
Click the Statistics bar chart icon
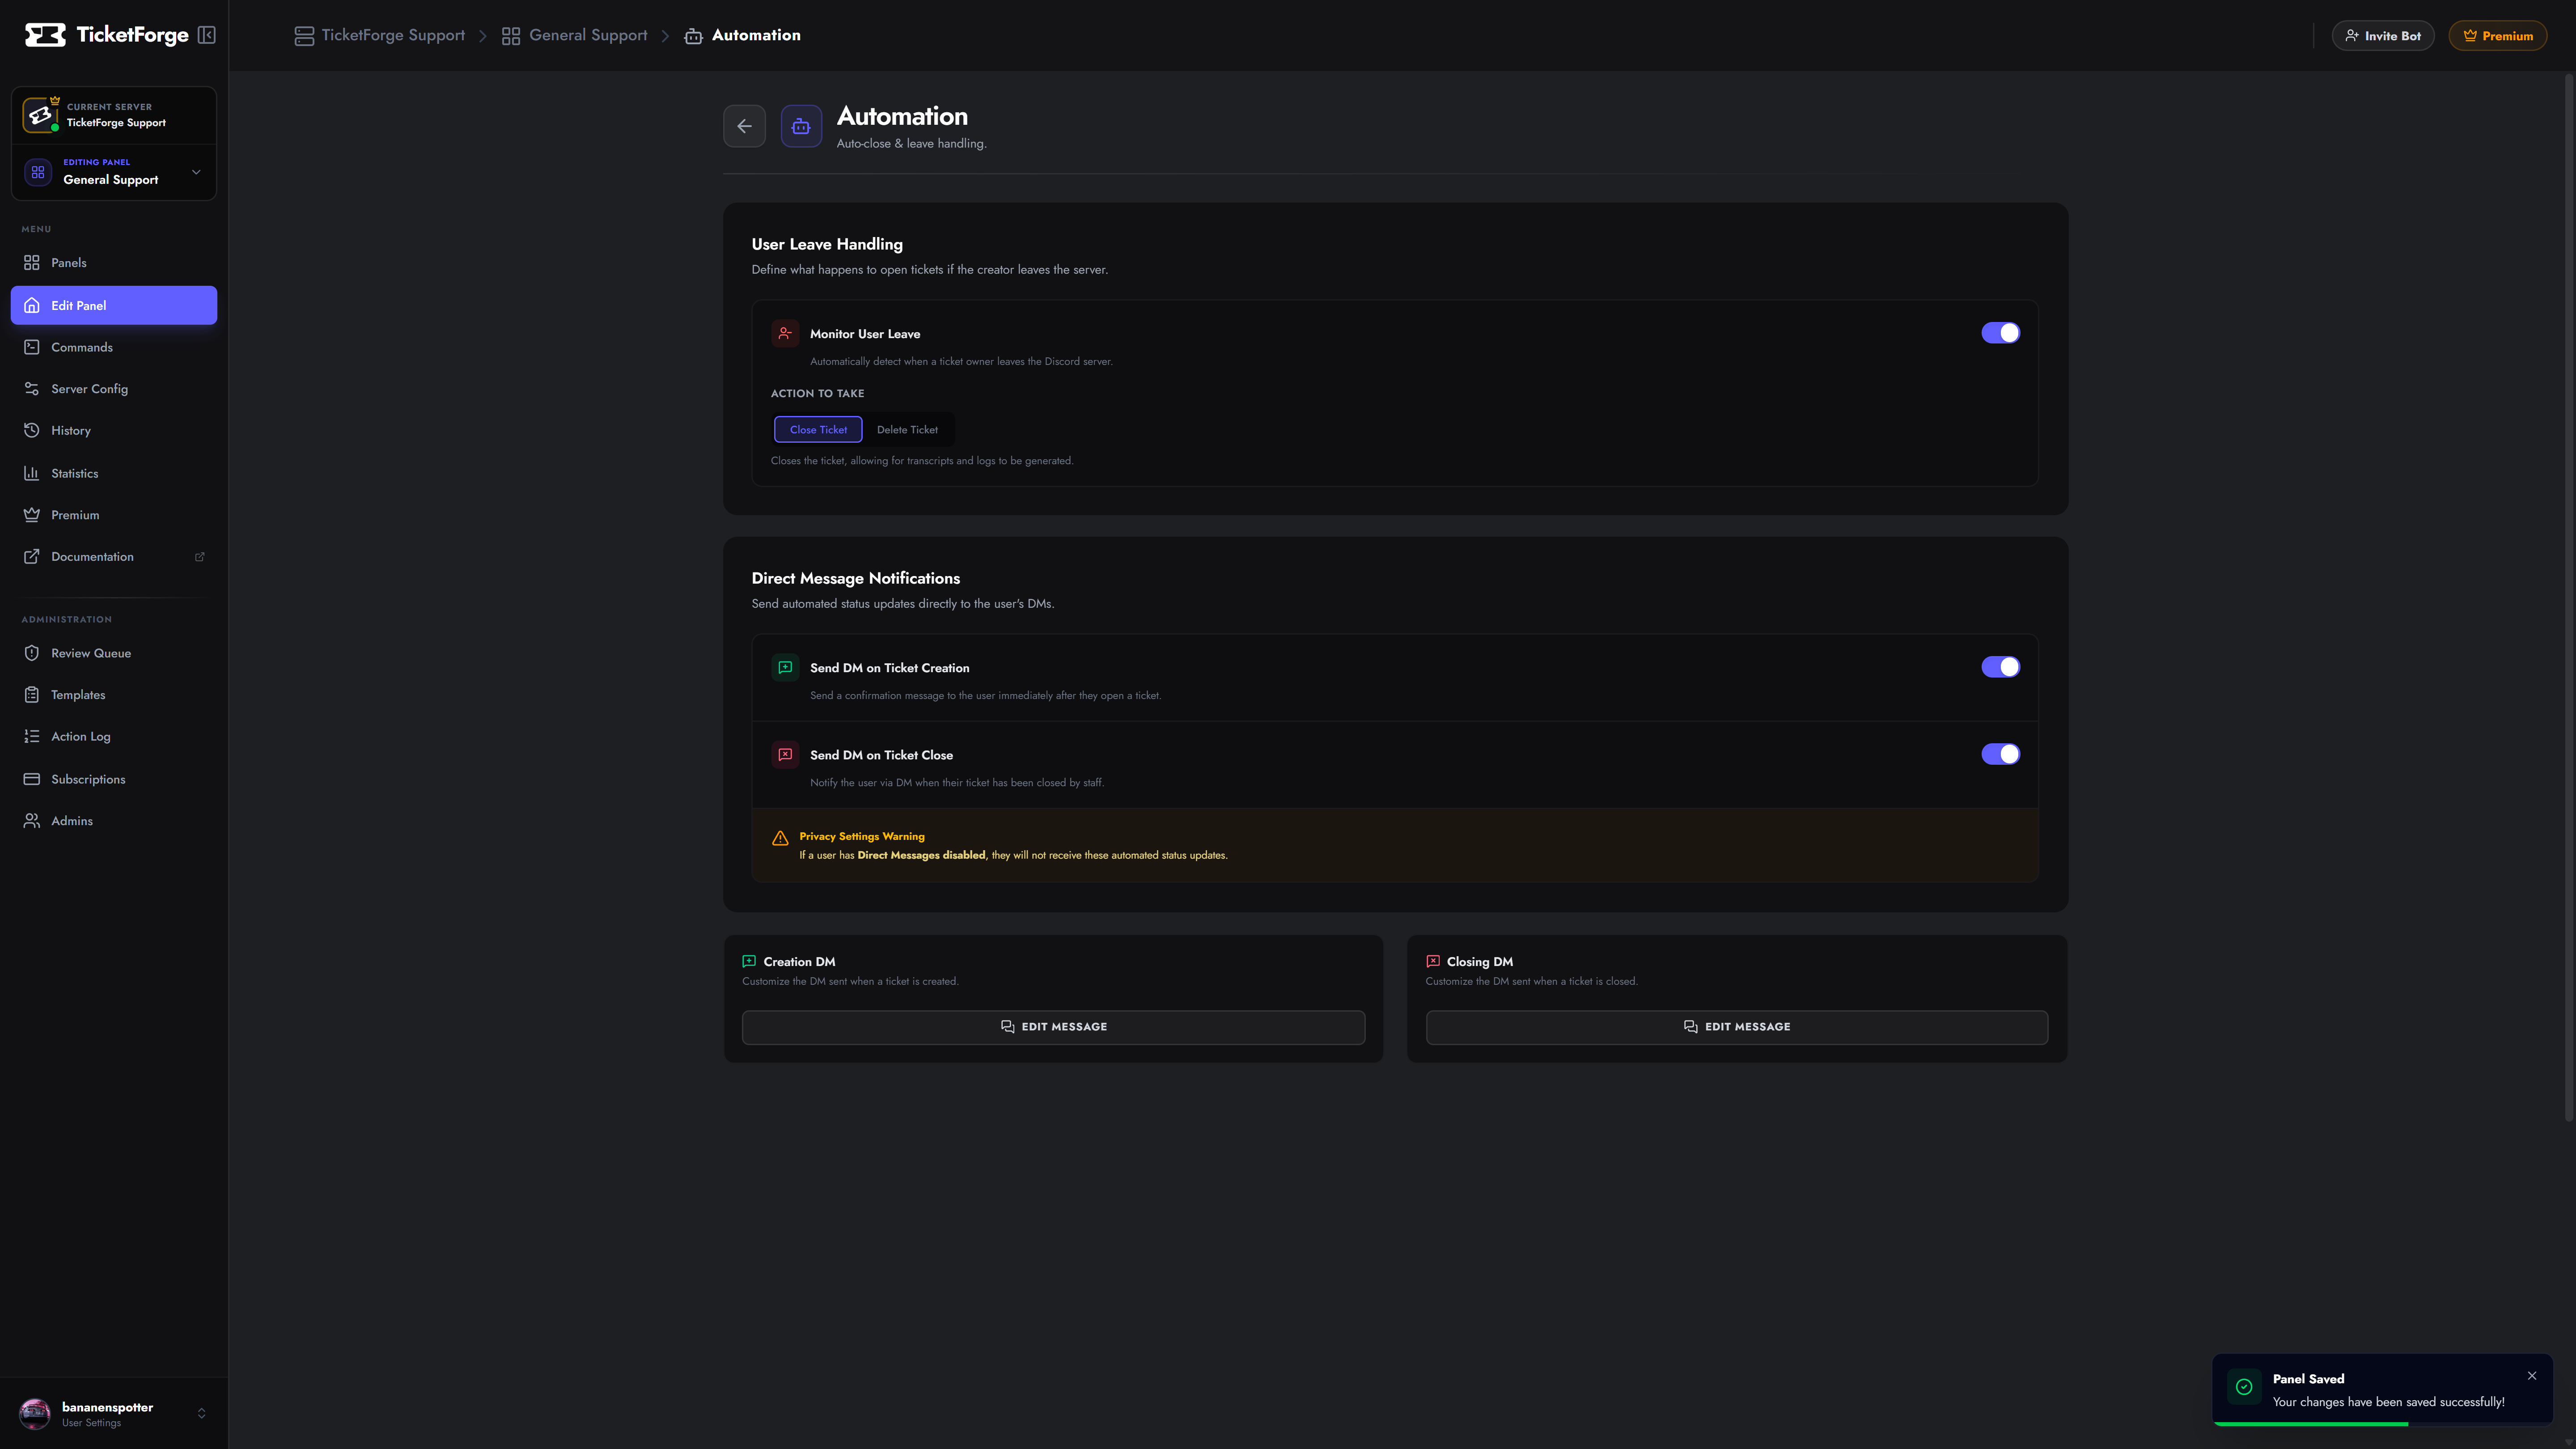pyautogui.click(x=32, y=473)
